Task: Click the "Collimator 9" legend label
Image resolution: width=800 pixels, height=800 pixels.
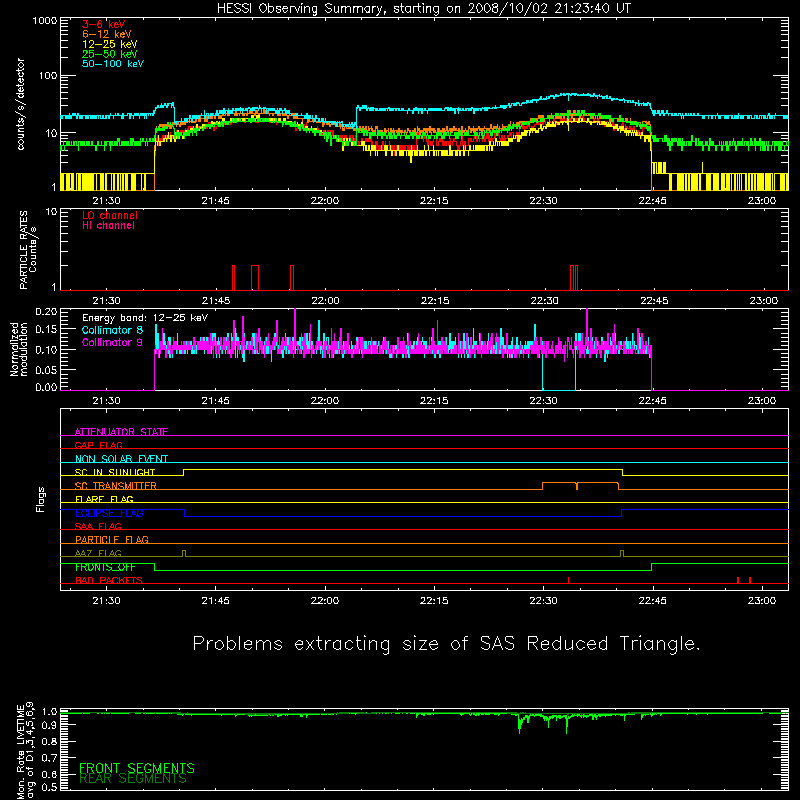Action: click(x=112, y=342)
